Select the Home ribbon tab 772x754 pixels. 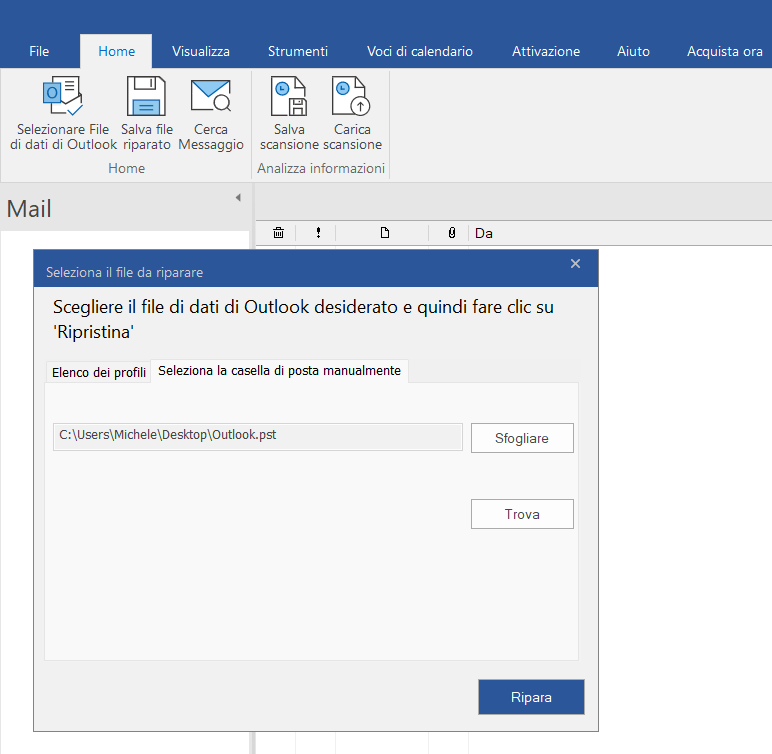(116, 51)
